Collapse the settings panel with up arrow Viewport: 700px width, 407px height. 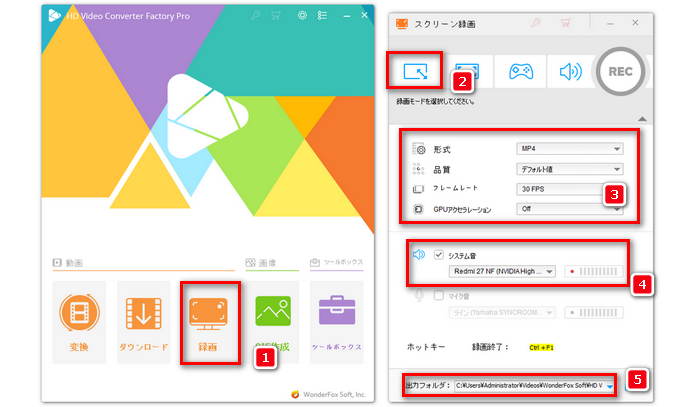point(642,119)
